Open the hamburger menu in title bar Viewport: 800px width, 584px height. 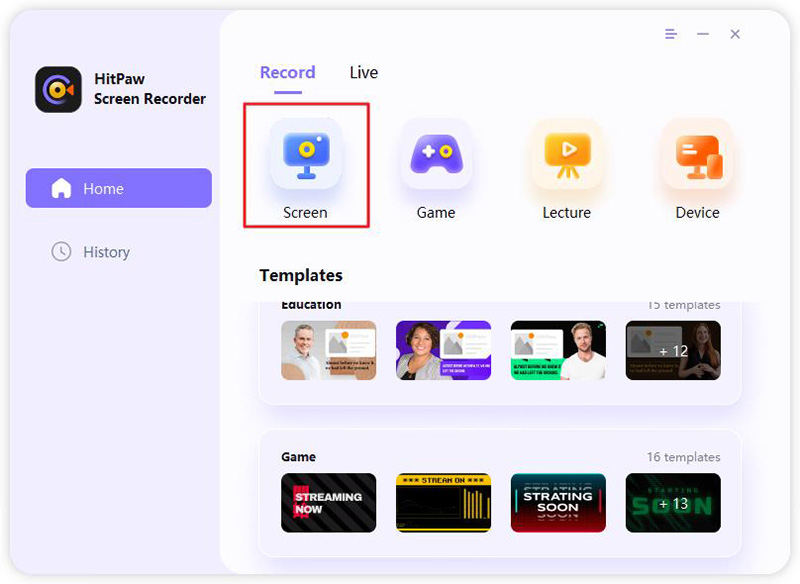click(671, 34)
